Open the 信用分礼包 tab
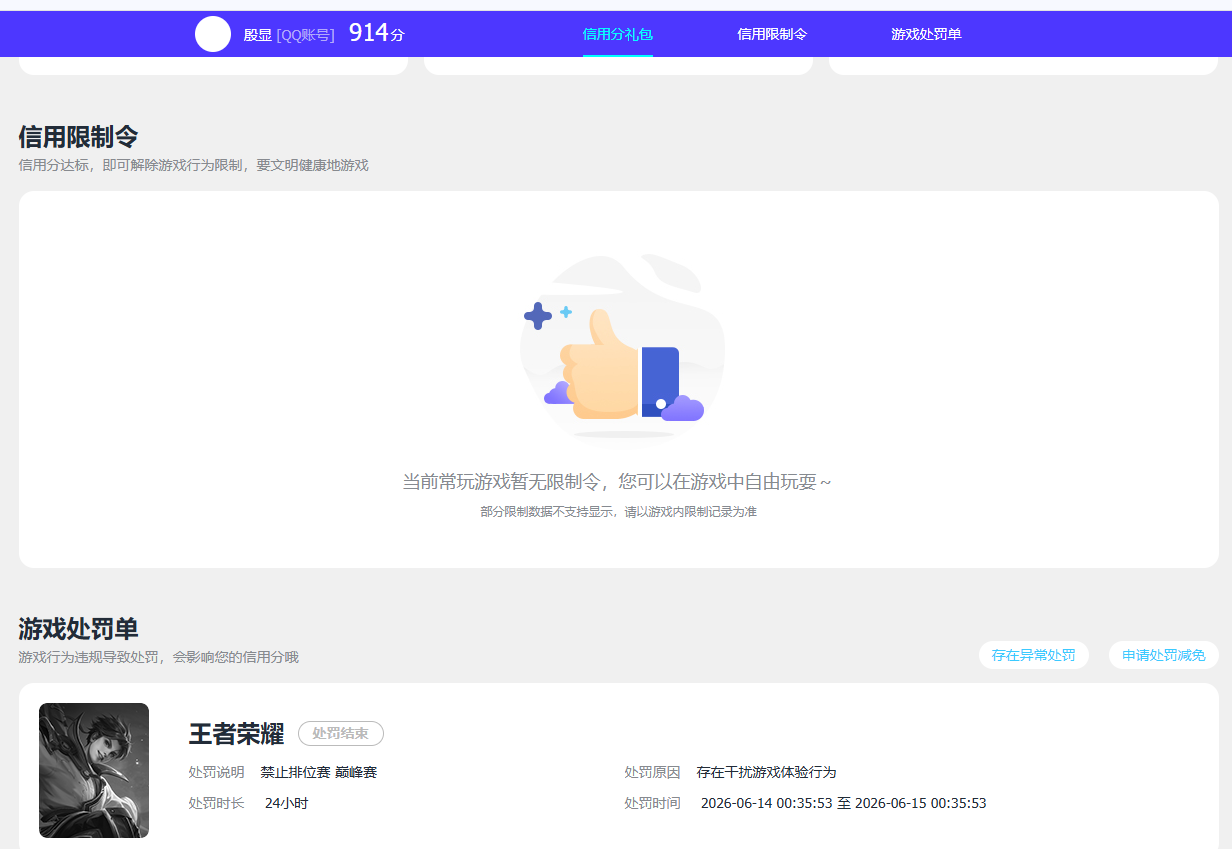The width and height of the screenshot is (1232, 849). pos(618,34)
